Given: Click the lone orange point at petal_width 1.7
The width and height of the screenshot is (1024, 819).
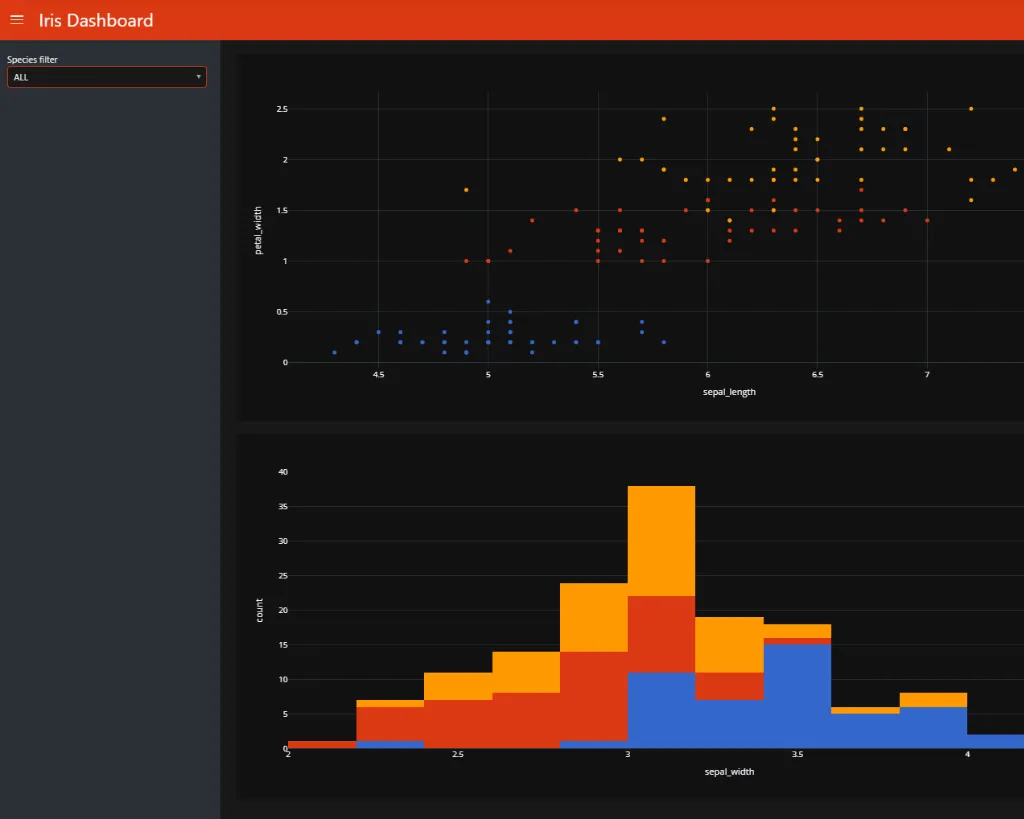Looking at the screenshot, I should tap(466, 190).
